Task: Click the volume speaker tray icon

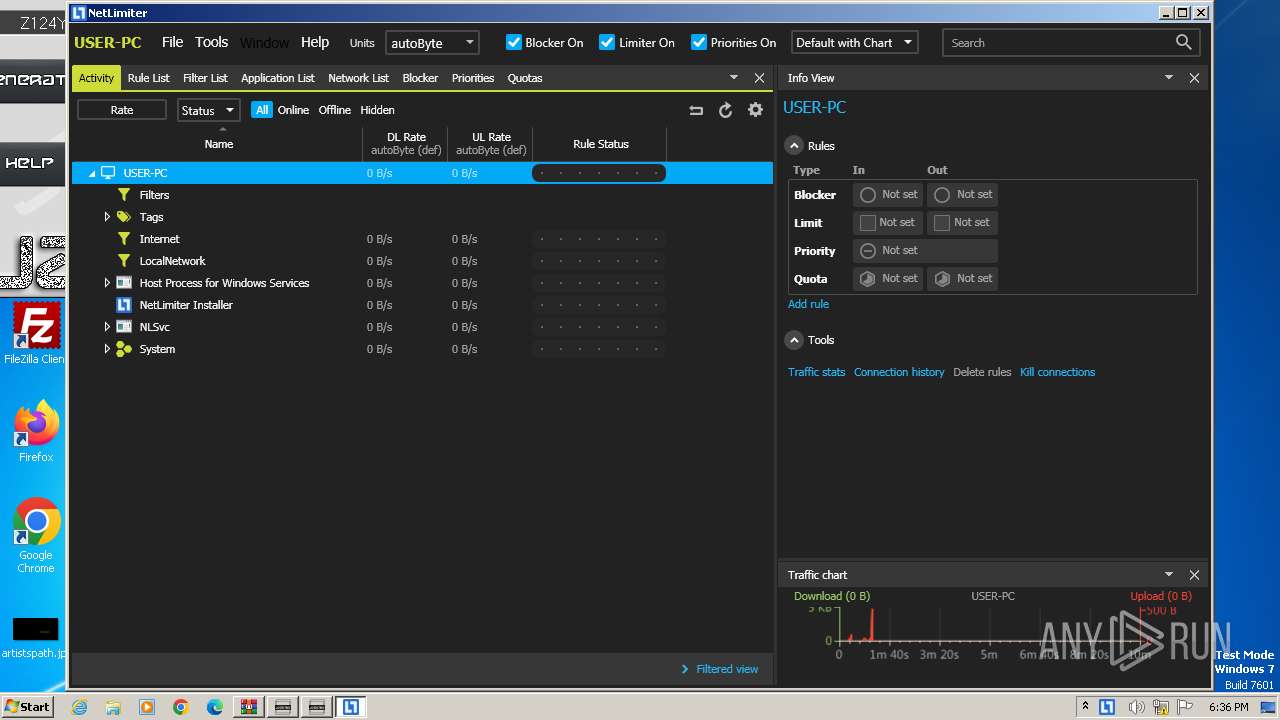Action: 1137,707
